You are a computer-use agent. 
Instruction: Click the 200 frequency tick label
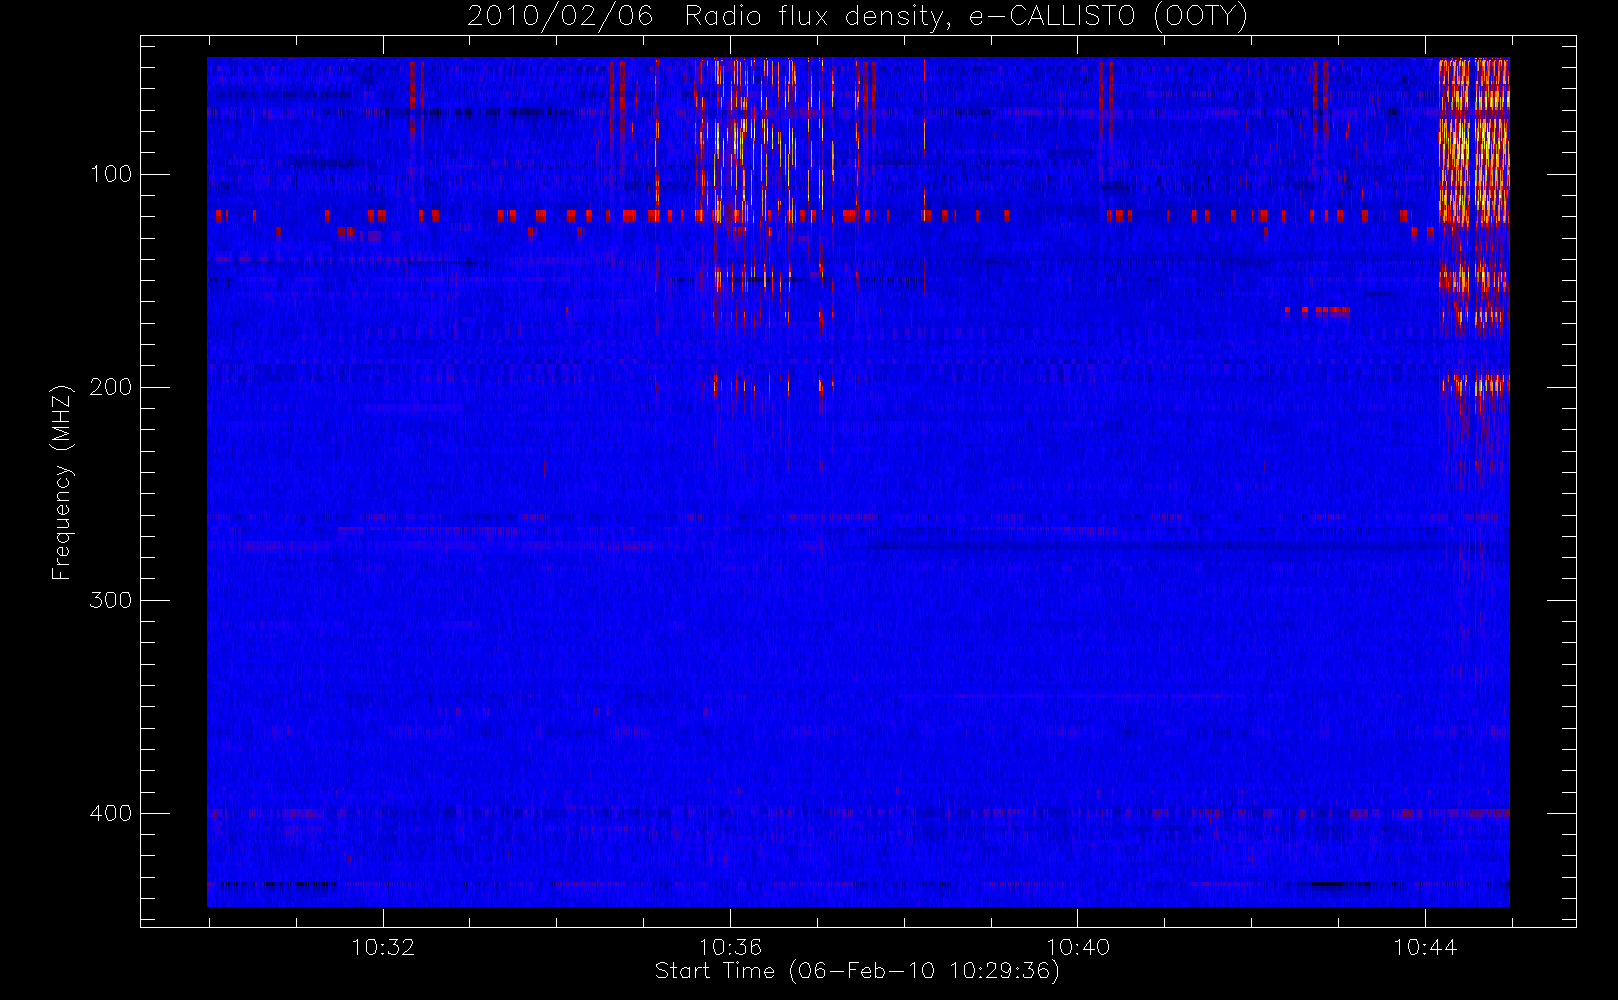[111, 387]
